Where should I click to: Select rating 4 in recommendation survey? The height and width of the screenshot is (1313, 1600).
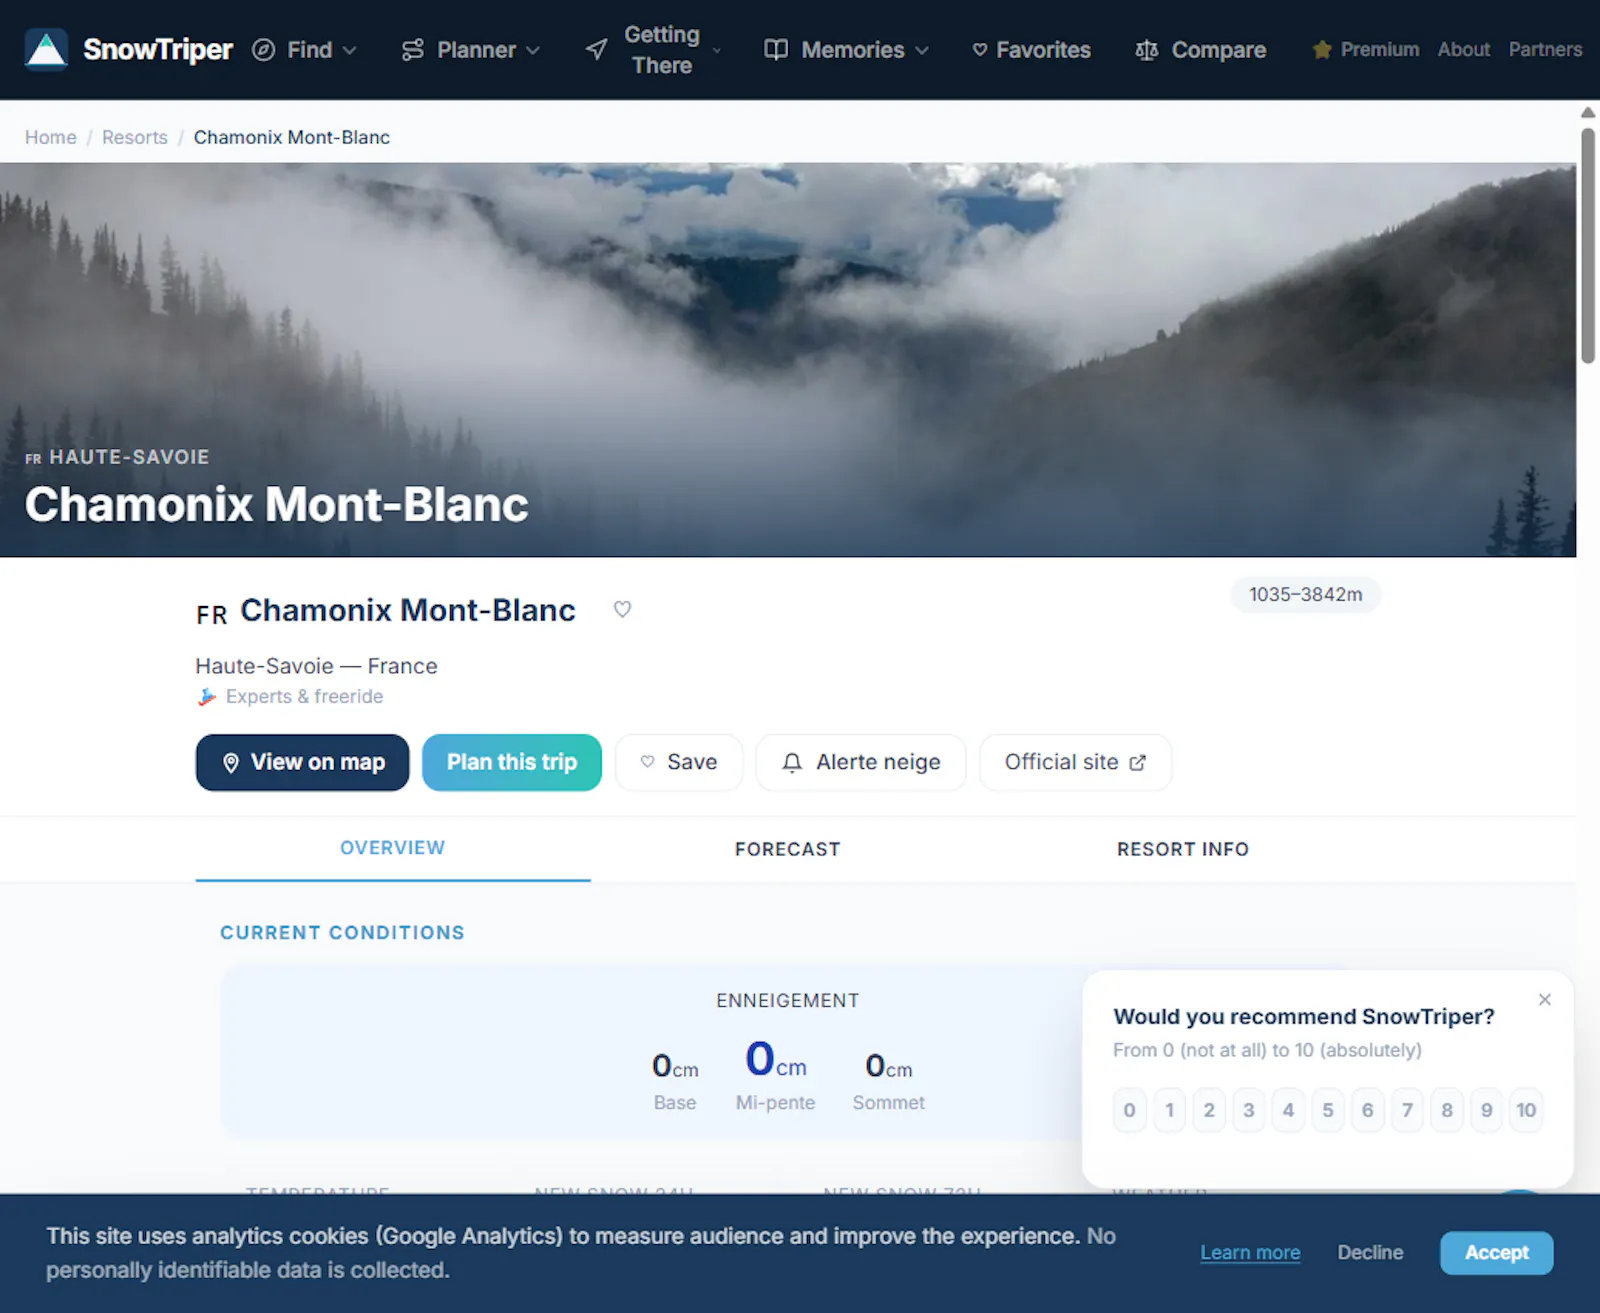(x=1288, y=1110)
